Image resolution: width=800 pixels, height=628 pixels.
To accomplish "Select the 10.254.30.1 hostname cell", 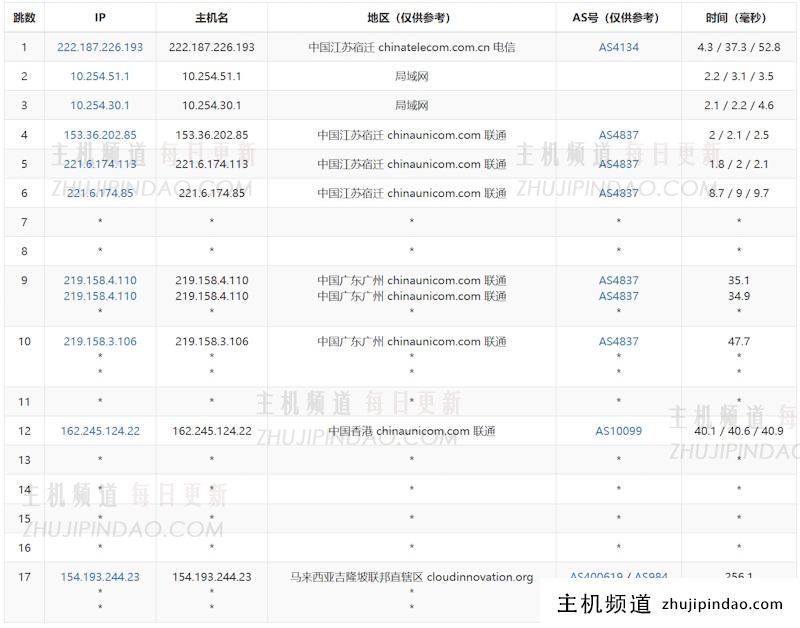I will [x=212, y=106].
